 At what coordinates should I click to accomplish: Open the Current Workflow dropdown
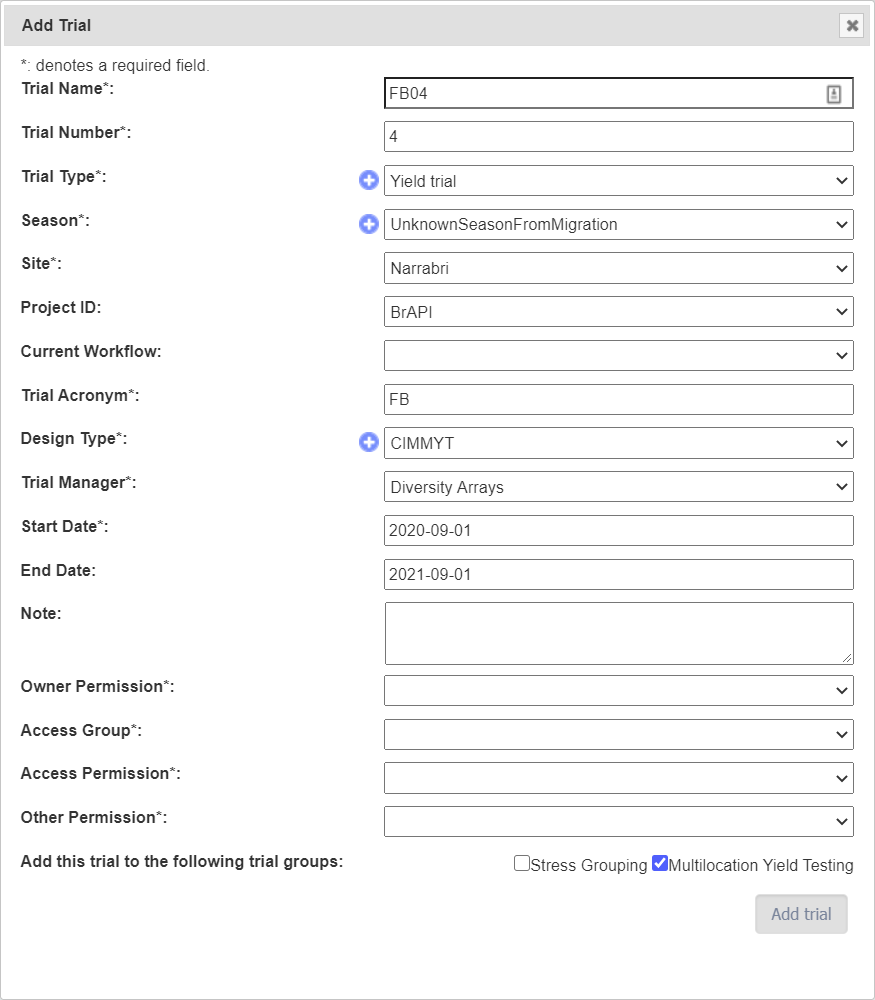pyautogui.click(x=618, y=355)
